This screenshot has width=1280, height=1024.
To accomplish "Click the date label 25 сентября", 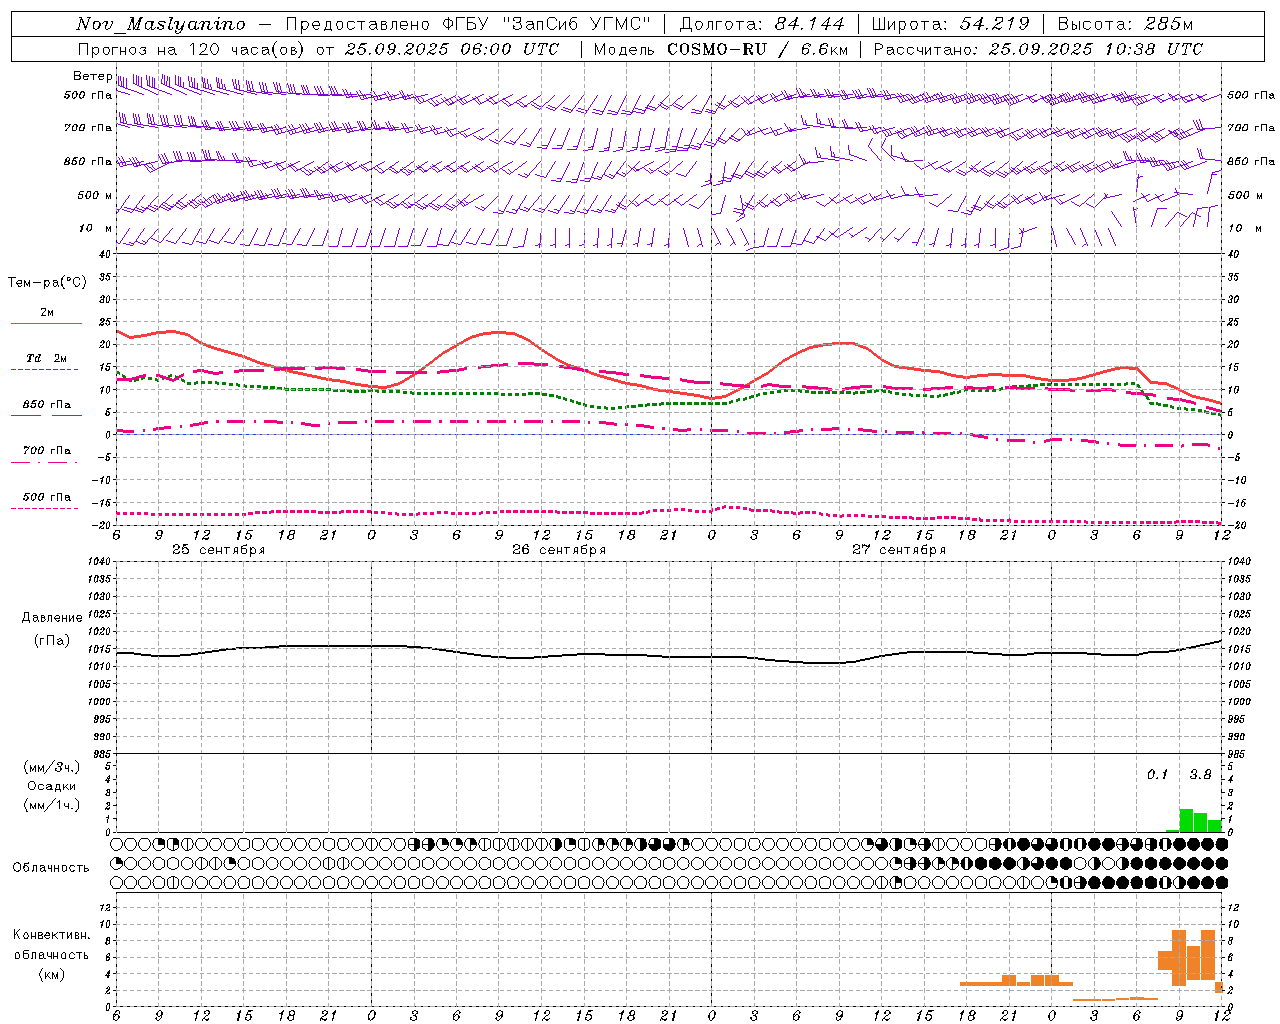I will click(x=218, y=550).
